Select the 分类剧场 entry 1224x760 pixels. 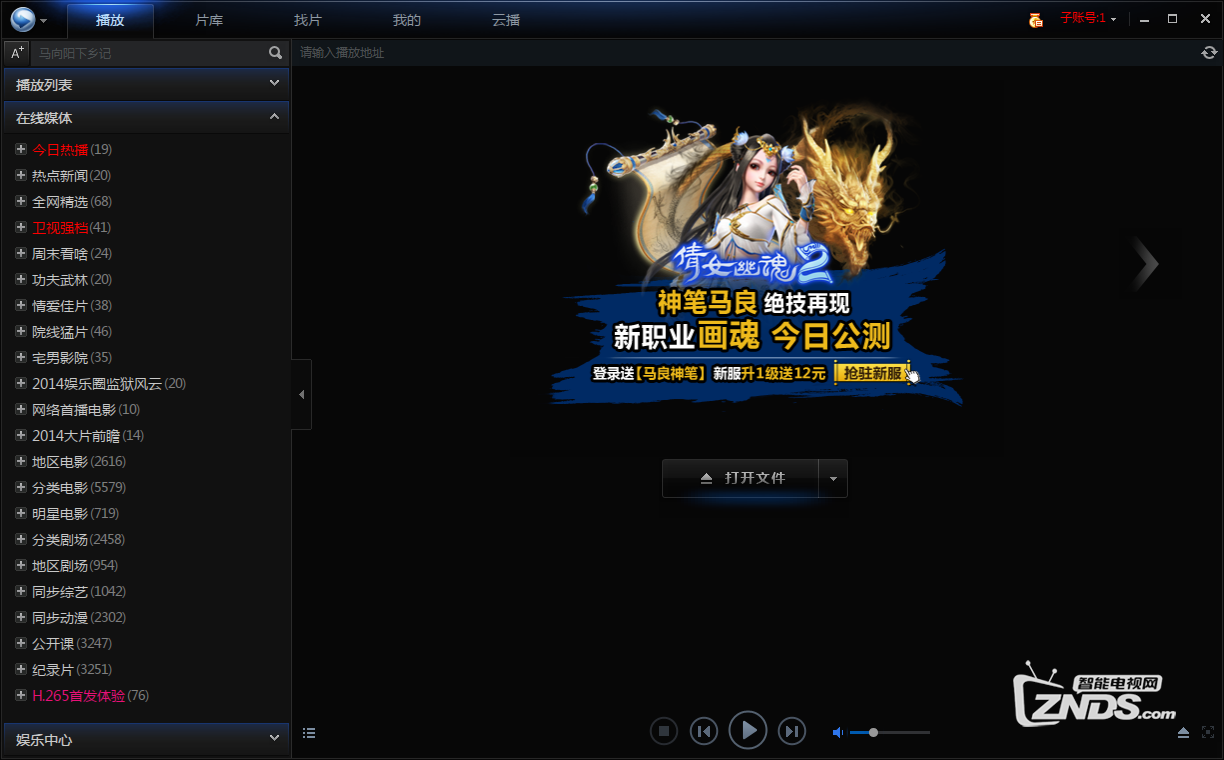pyautogui.click(x=78, y=539)
